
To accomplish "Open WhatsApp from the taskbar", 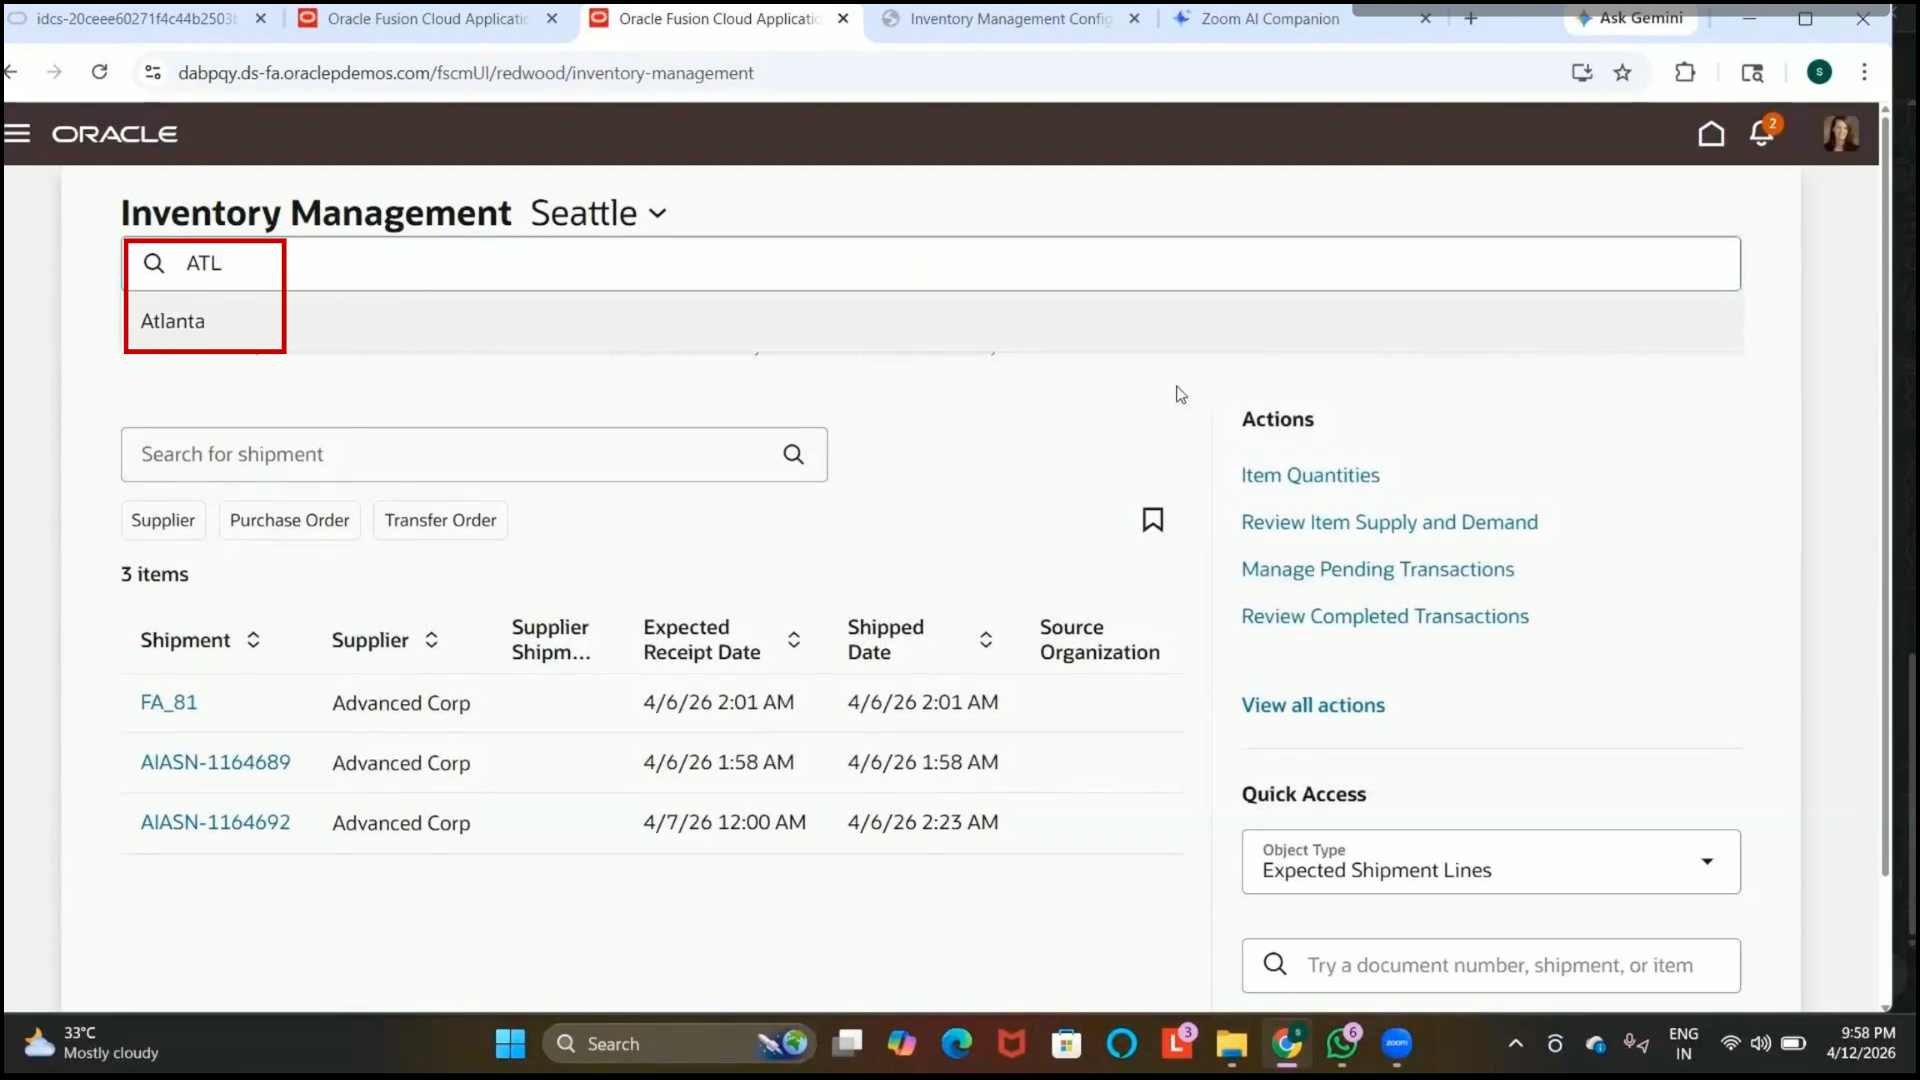I will [1342, 1044].
